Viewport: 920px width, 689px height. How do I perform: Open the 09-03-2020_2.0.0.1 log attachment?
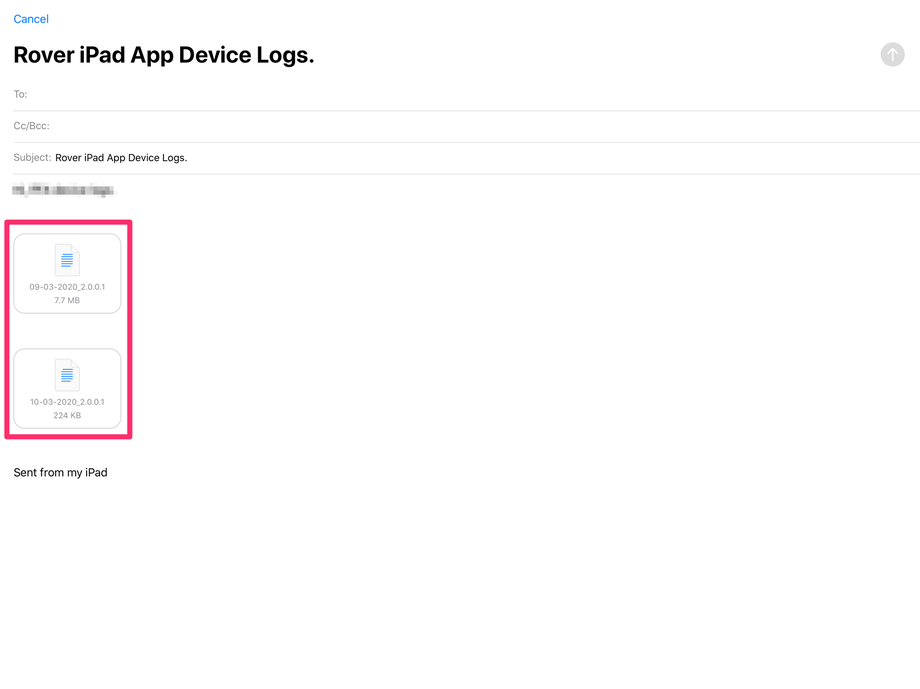[67, 273]
